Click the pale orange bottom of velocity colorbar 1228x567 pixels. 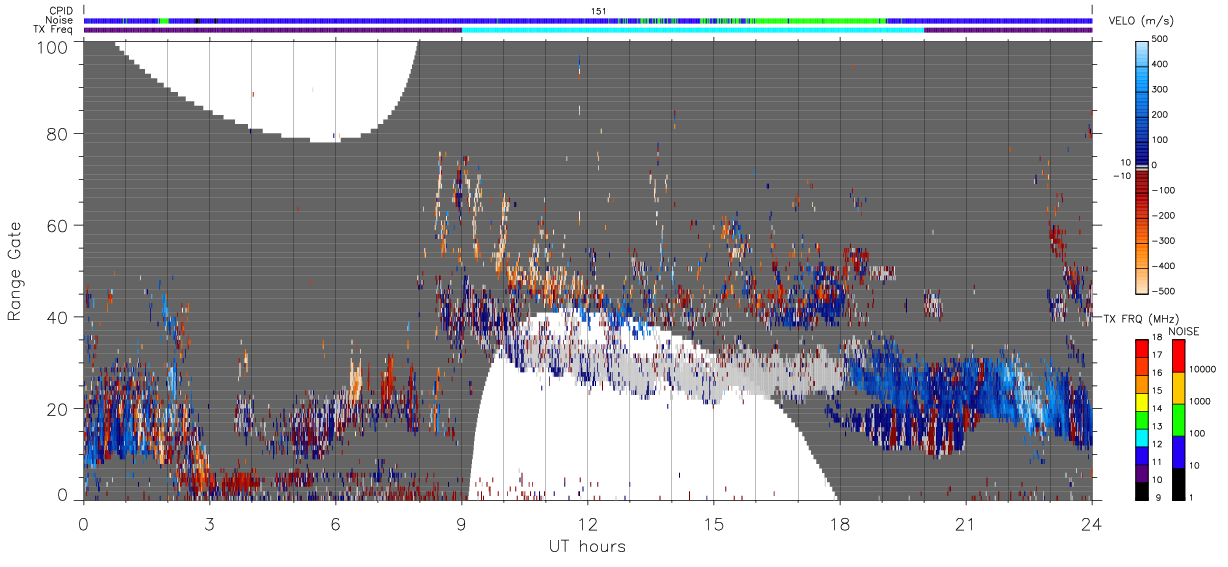1143,283
